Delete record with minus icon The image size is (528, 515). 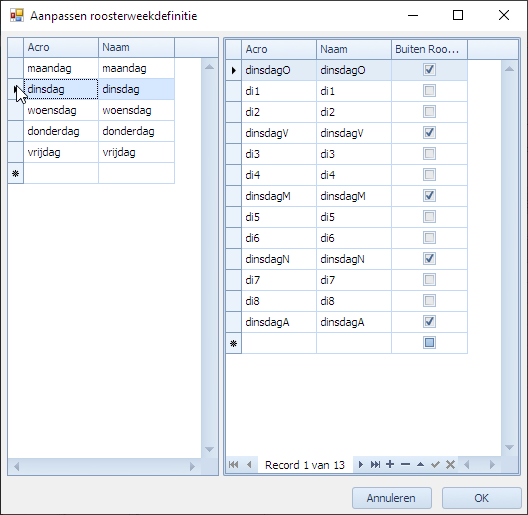405,465
